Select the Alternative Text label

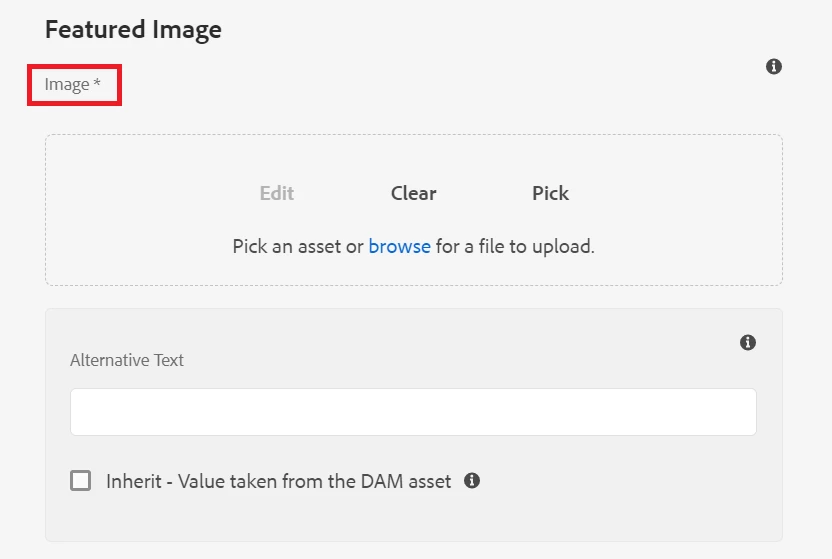coord(127,360)
